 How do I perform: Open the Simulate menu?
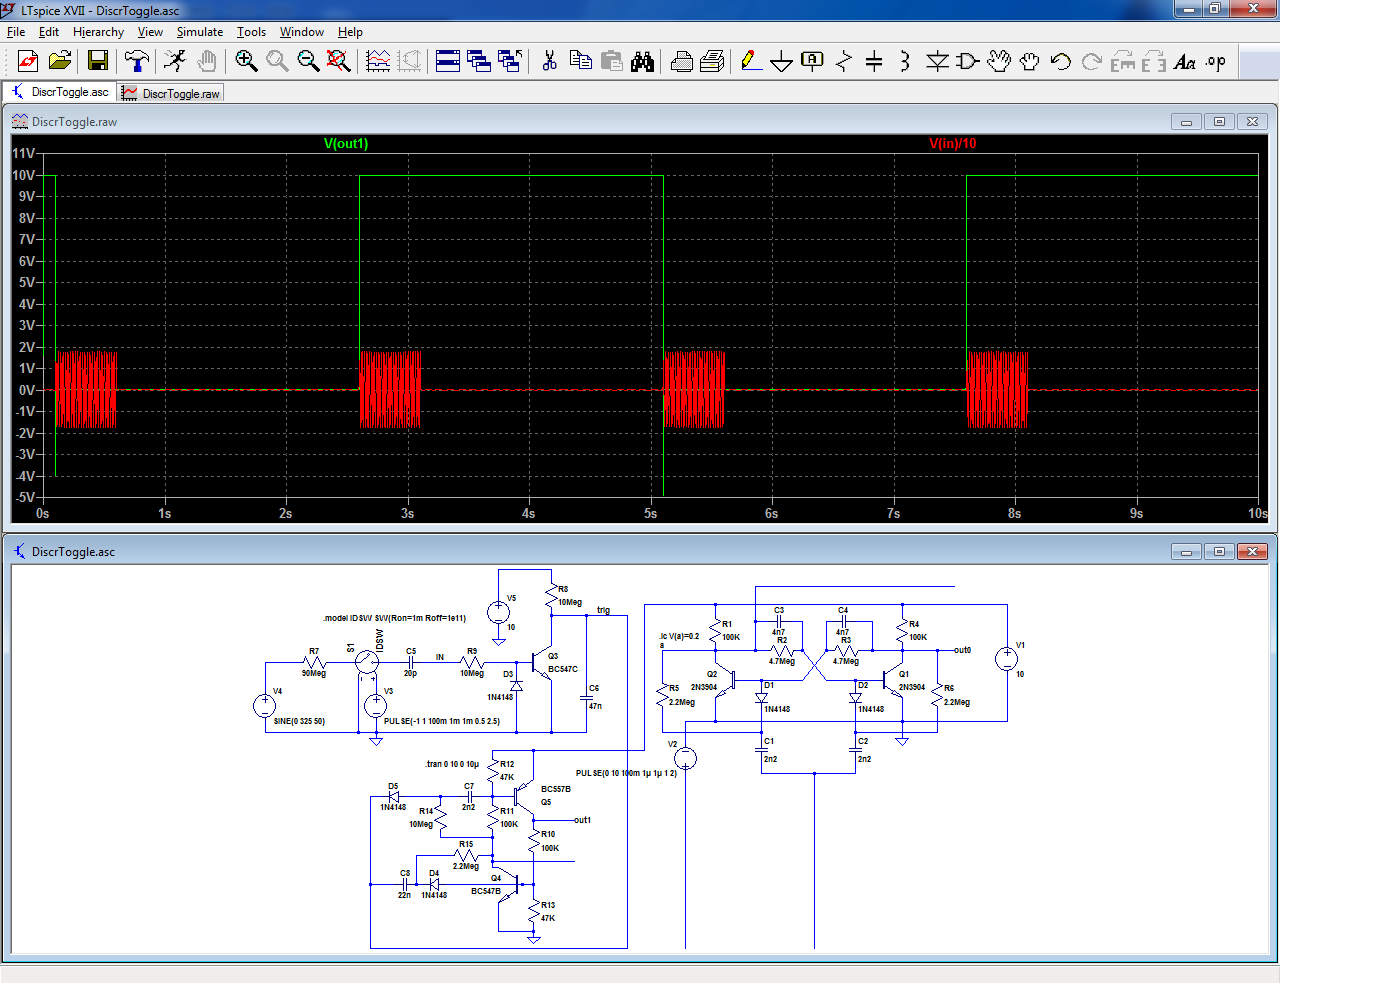pos(200,32)
